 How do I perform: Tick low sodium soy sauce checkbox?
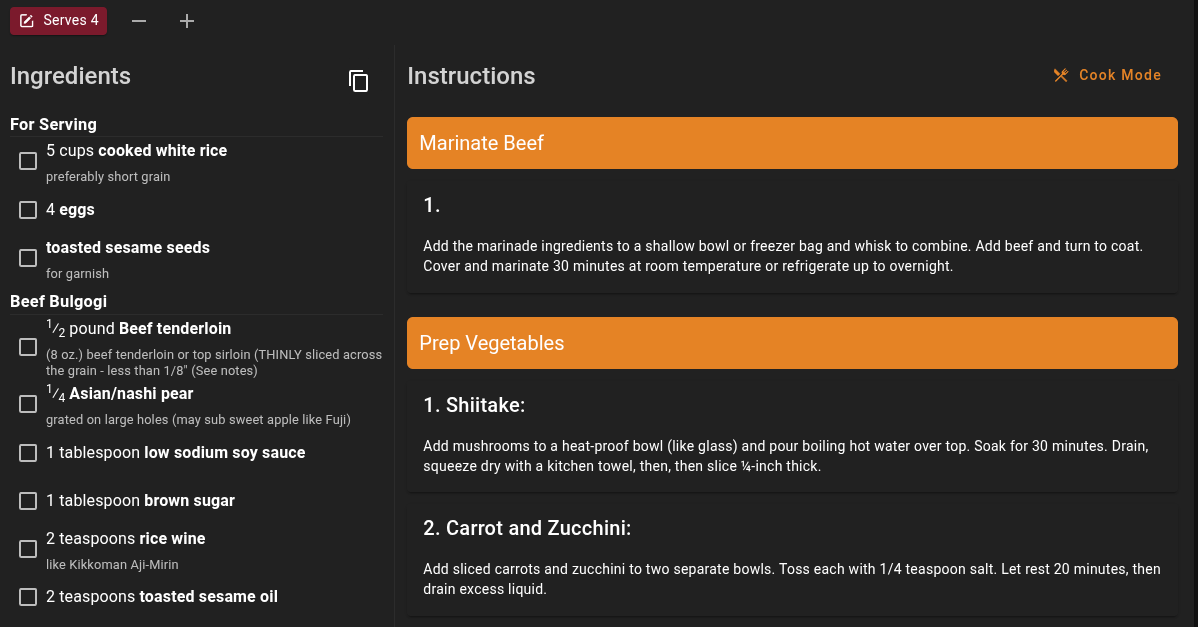28,453
